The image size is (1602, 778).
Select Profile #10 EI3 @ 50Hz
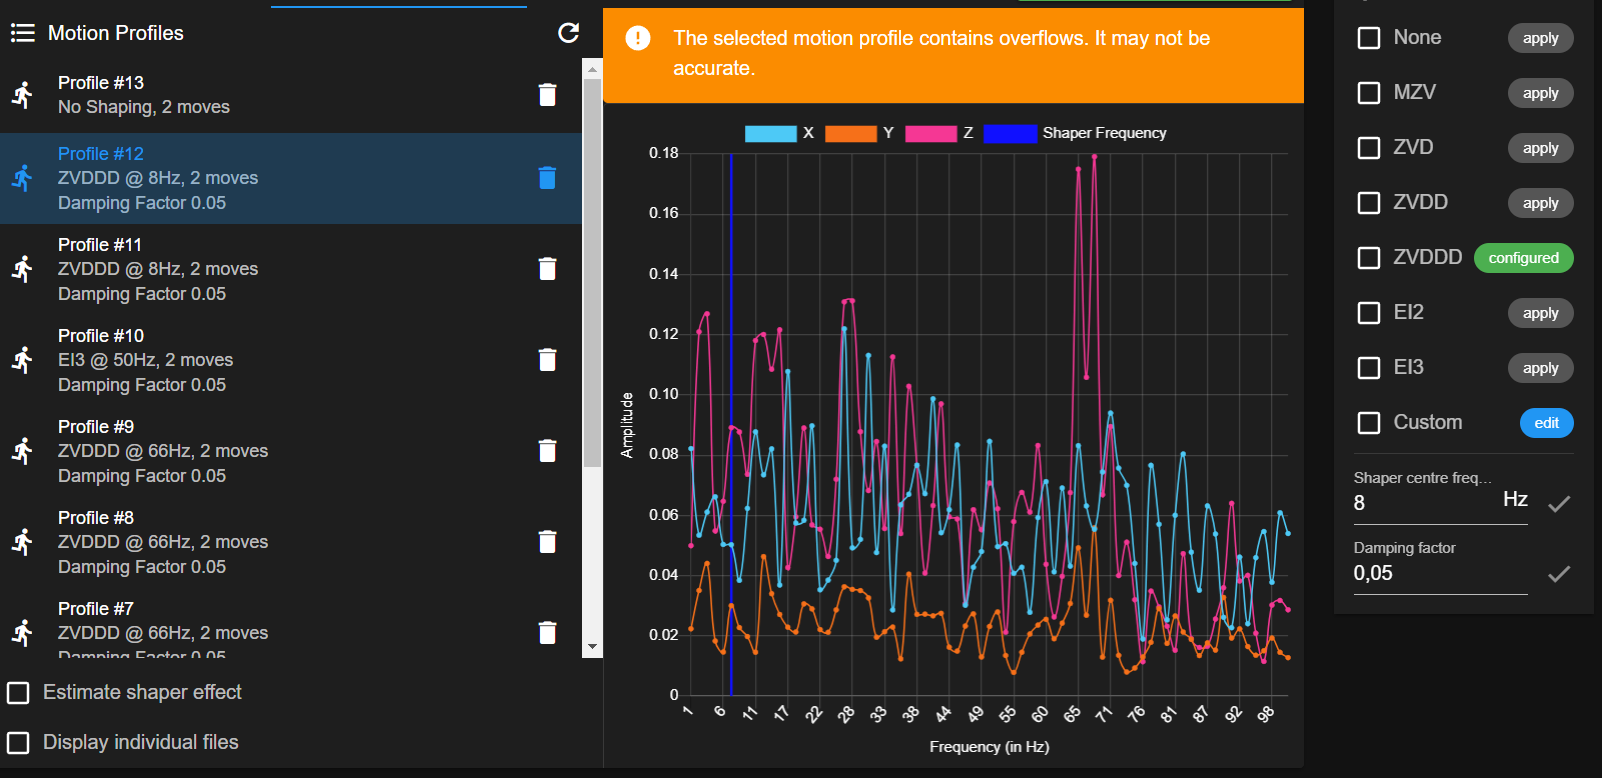pyautogui.click(x=290, y=360)
